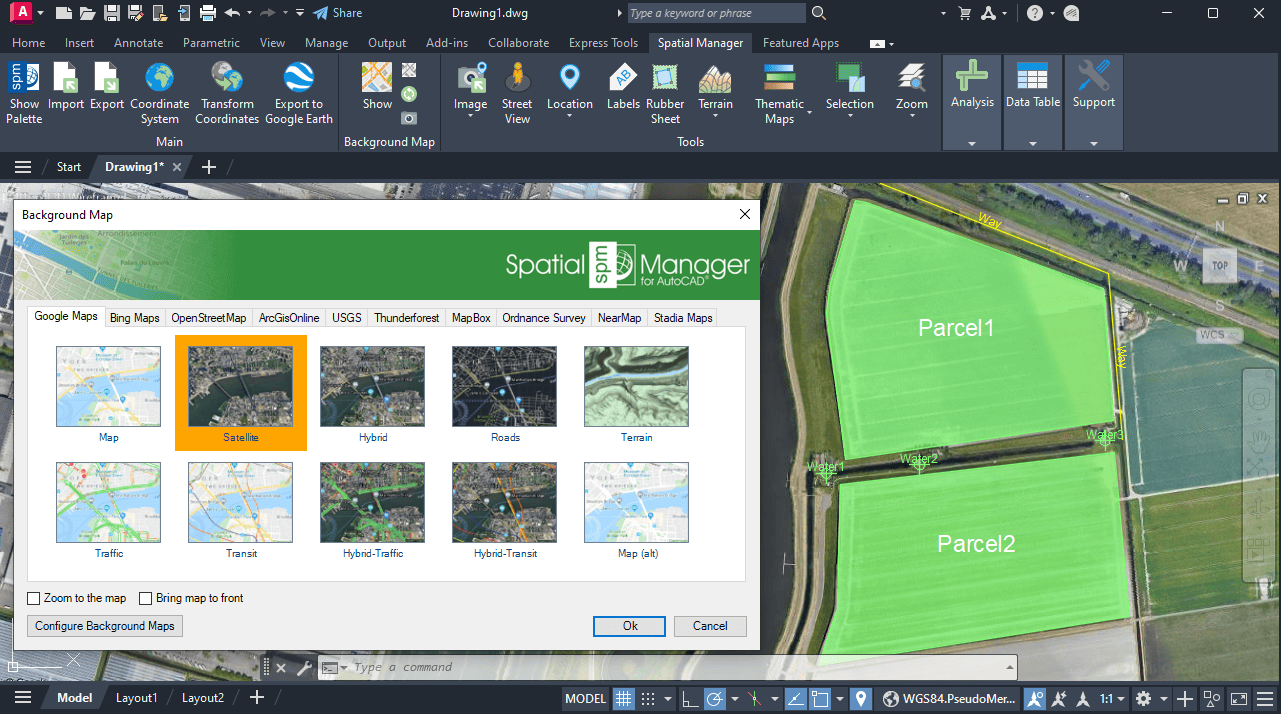Open the AutoCAD application menu

(x=22, y=13)
